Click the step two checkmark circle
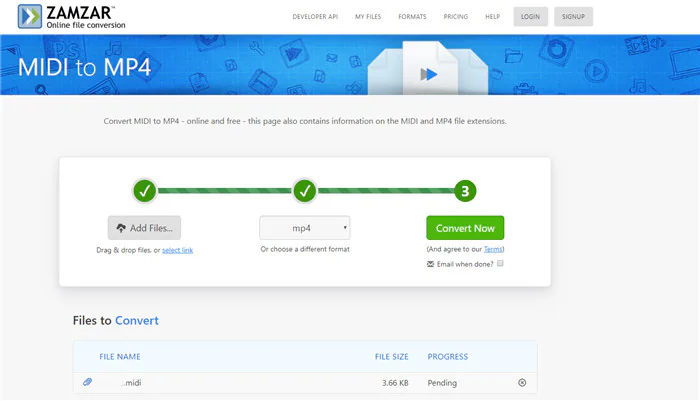 [x=305, y=191]
